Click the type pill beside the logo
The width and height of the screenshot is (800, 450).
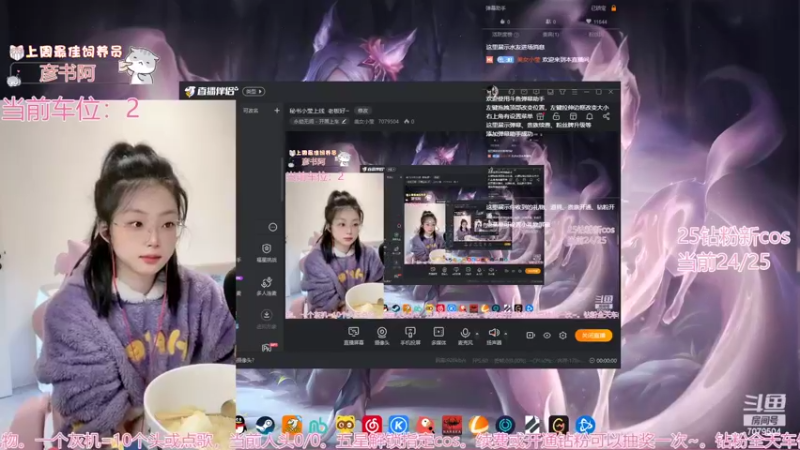click(x=254, y=91)
